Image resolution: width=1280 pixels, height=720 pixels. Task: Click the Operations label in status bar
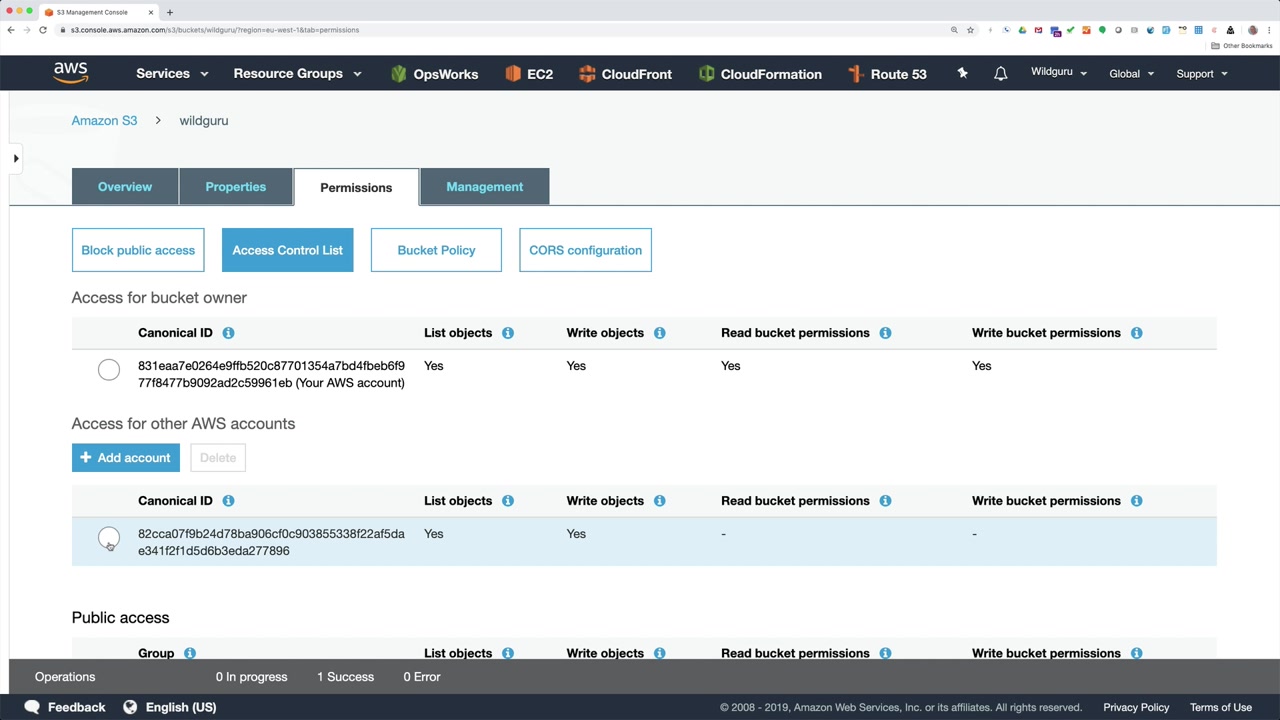pos(65,677)
